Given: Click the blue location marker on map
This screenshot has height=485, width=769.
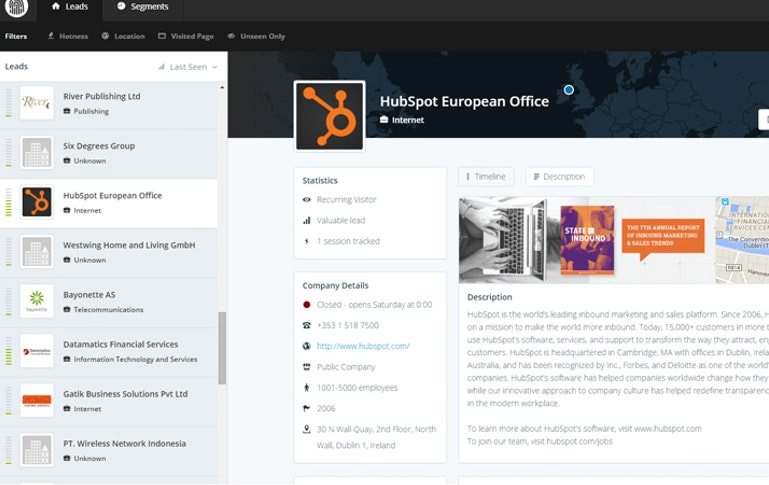Looking at the screenshot, I should tap(569, 90).
